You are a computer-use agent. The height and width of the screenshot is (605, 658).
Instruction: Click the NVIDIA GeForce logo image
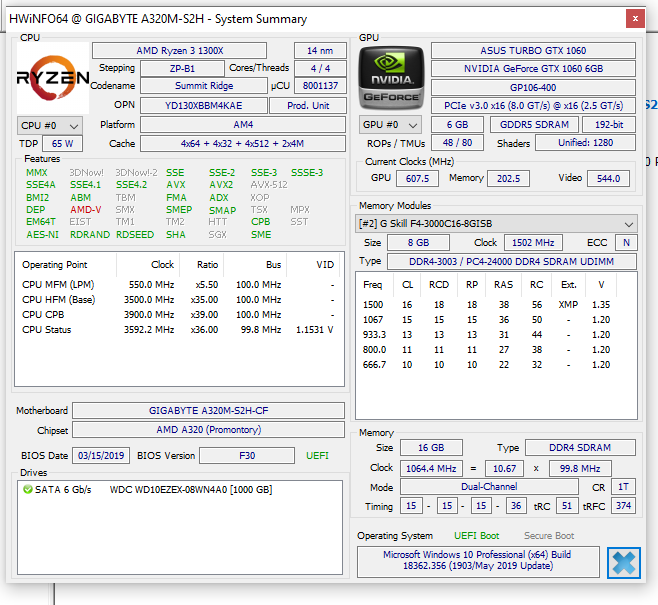click(x=391, y=78)
